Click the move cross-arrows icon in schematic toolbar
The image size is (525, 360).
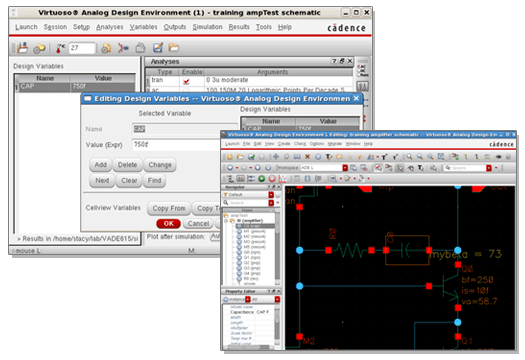click(276, 156)
